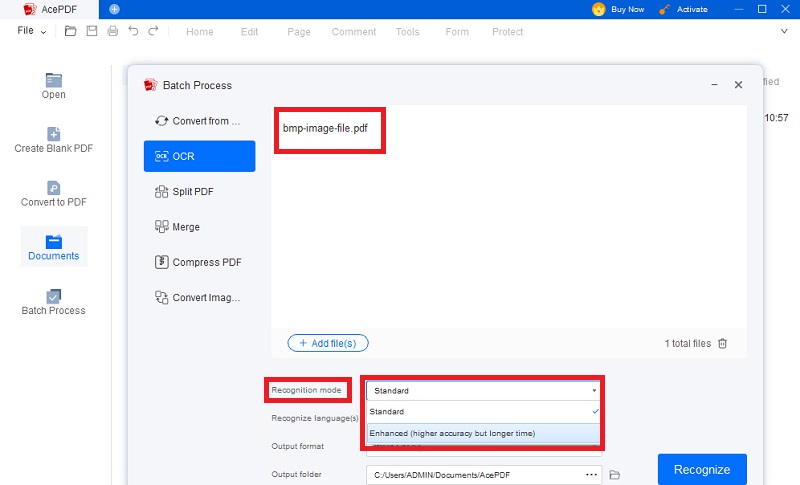
Task: Click the AcePDF app logo icon
Action: point(30,9)
